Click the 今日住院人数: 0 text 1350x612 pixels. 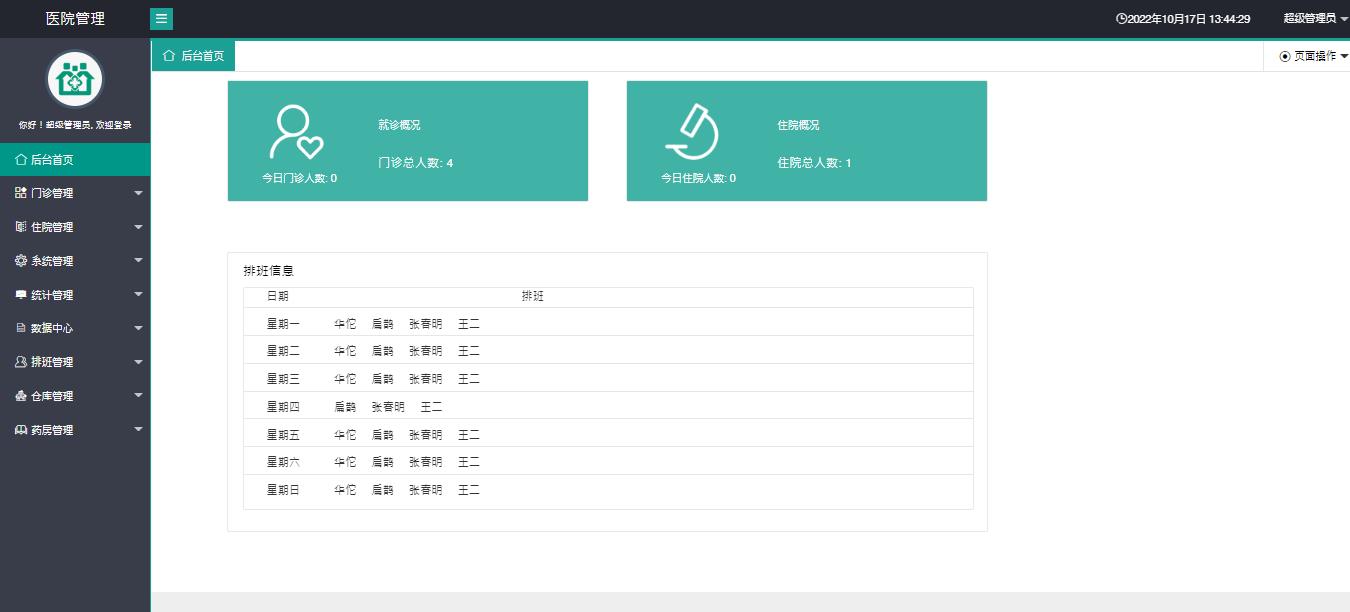pyautogui.click(x=698, y=178)
